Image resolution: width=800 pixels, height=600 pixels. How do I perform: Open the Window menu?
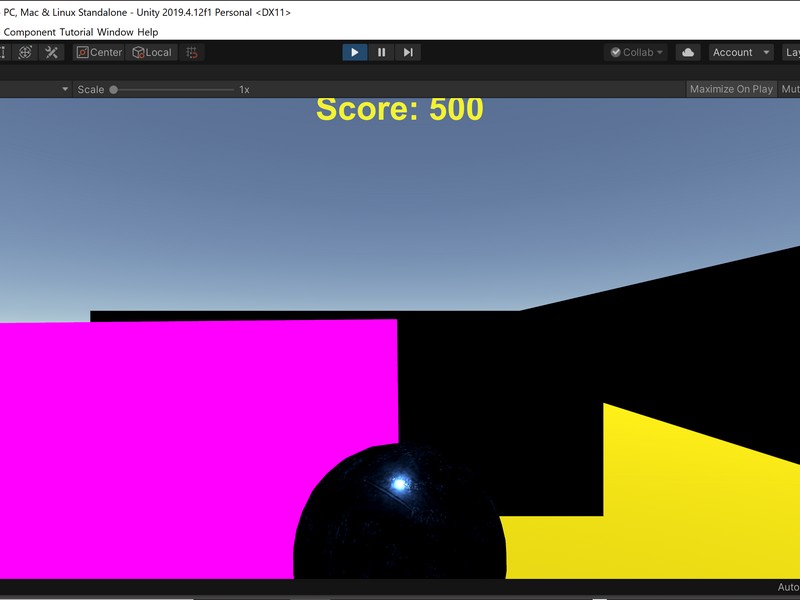click(115, 31)
